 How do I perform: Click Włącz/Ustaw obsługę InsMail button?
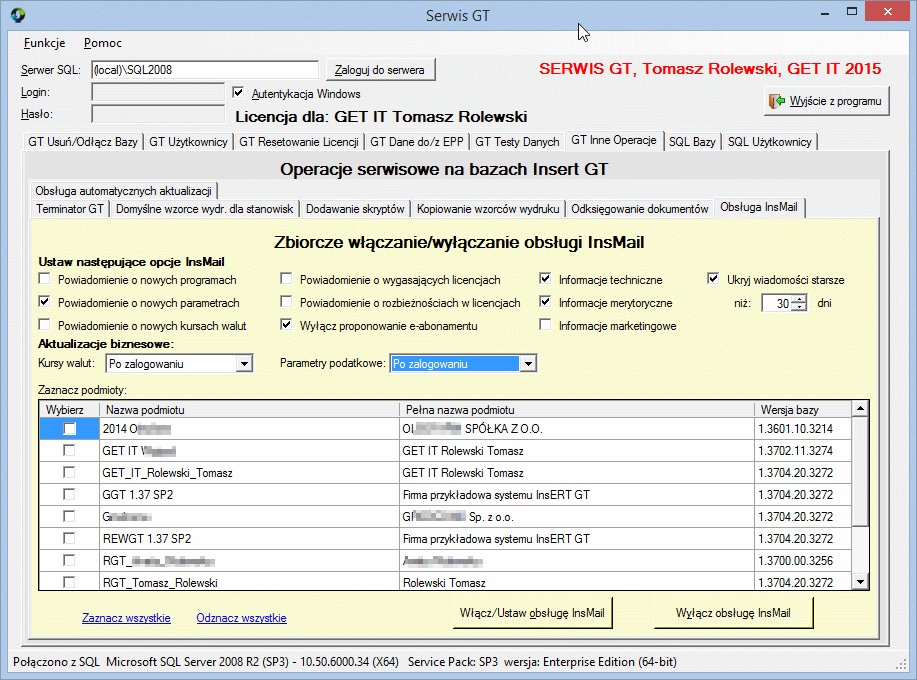(532, 613)
